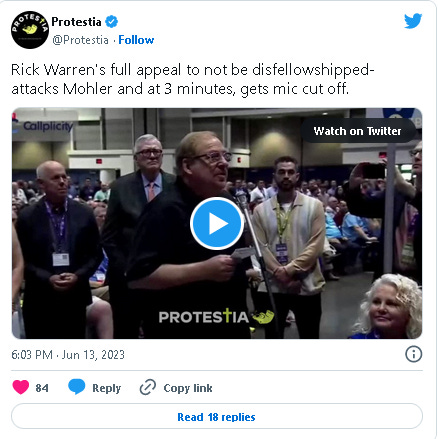438x439 pixels.
Task: Click the PROTESTIA watermark in video
Action: 216,316
